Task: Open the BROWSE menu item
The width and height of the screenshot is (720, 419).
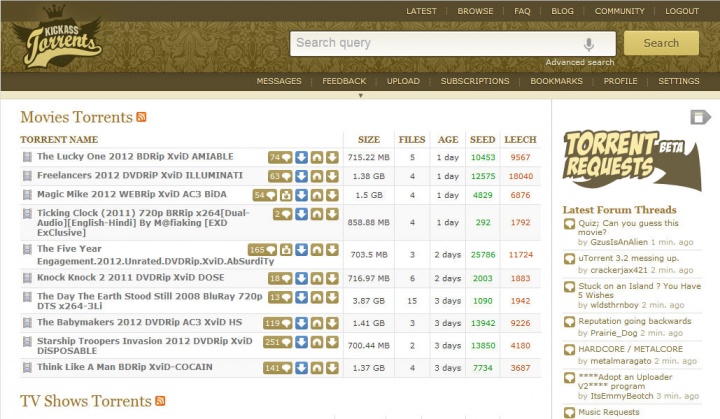Action: [x=475, y=11]
